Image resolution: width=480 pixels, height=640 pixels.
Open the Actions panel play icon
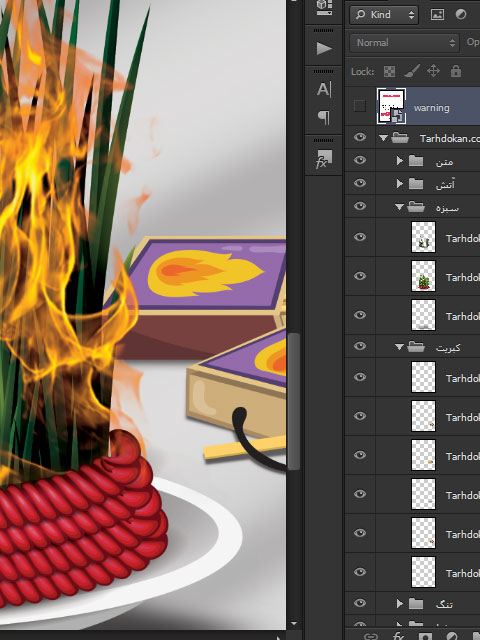tap(324, 49)
